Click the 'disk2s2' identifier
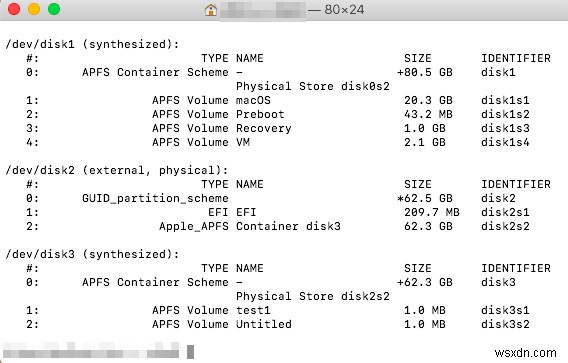 click(505, 226)
